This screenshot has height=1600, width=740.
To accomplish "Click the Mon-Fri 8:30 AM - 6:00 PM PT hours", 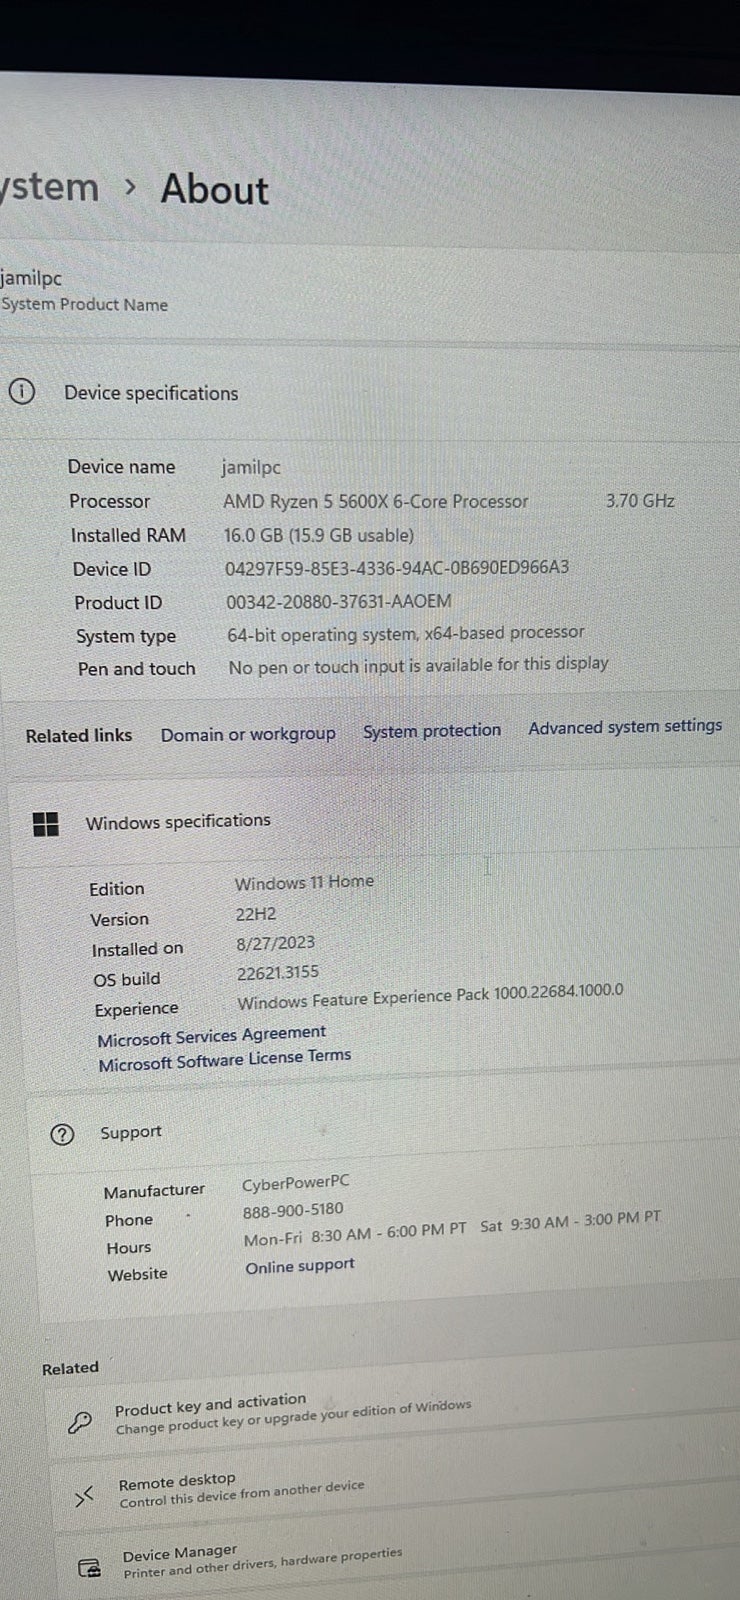I will point(355,1235).
